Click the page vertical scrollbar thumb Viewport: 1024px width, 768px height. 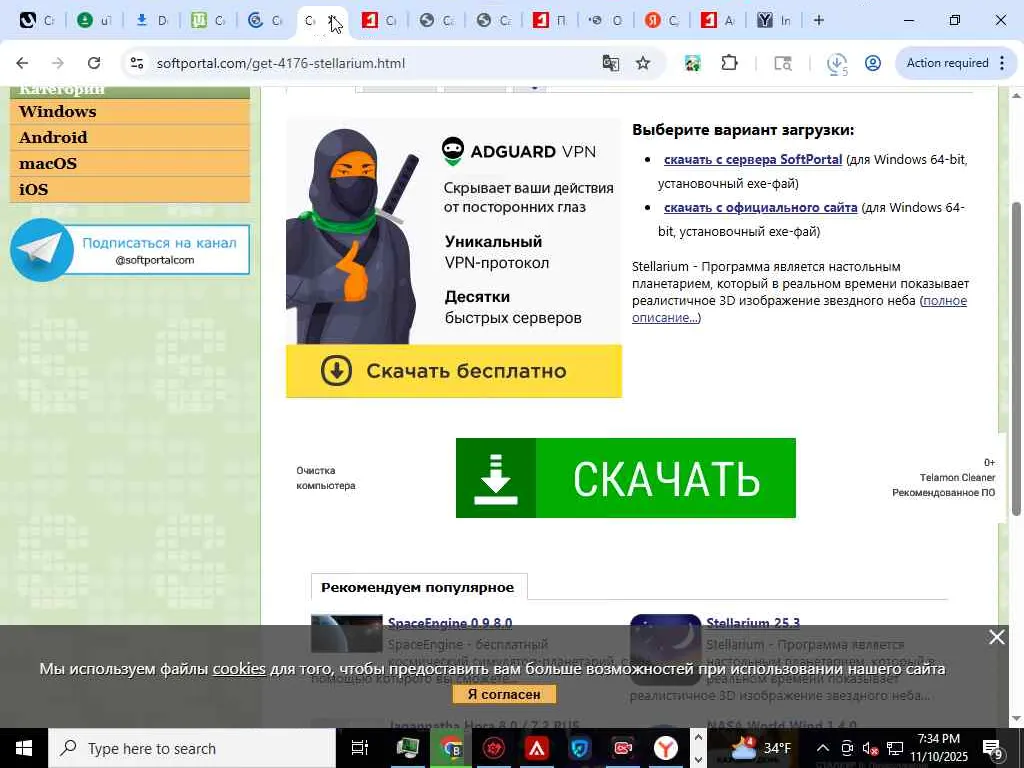pyautogui.click(x=1016, y=358)
